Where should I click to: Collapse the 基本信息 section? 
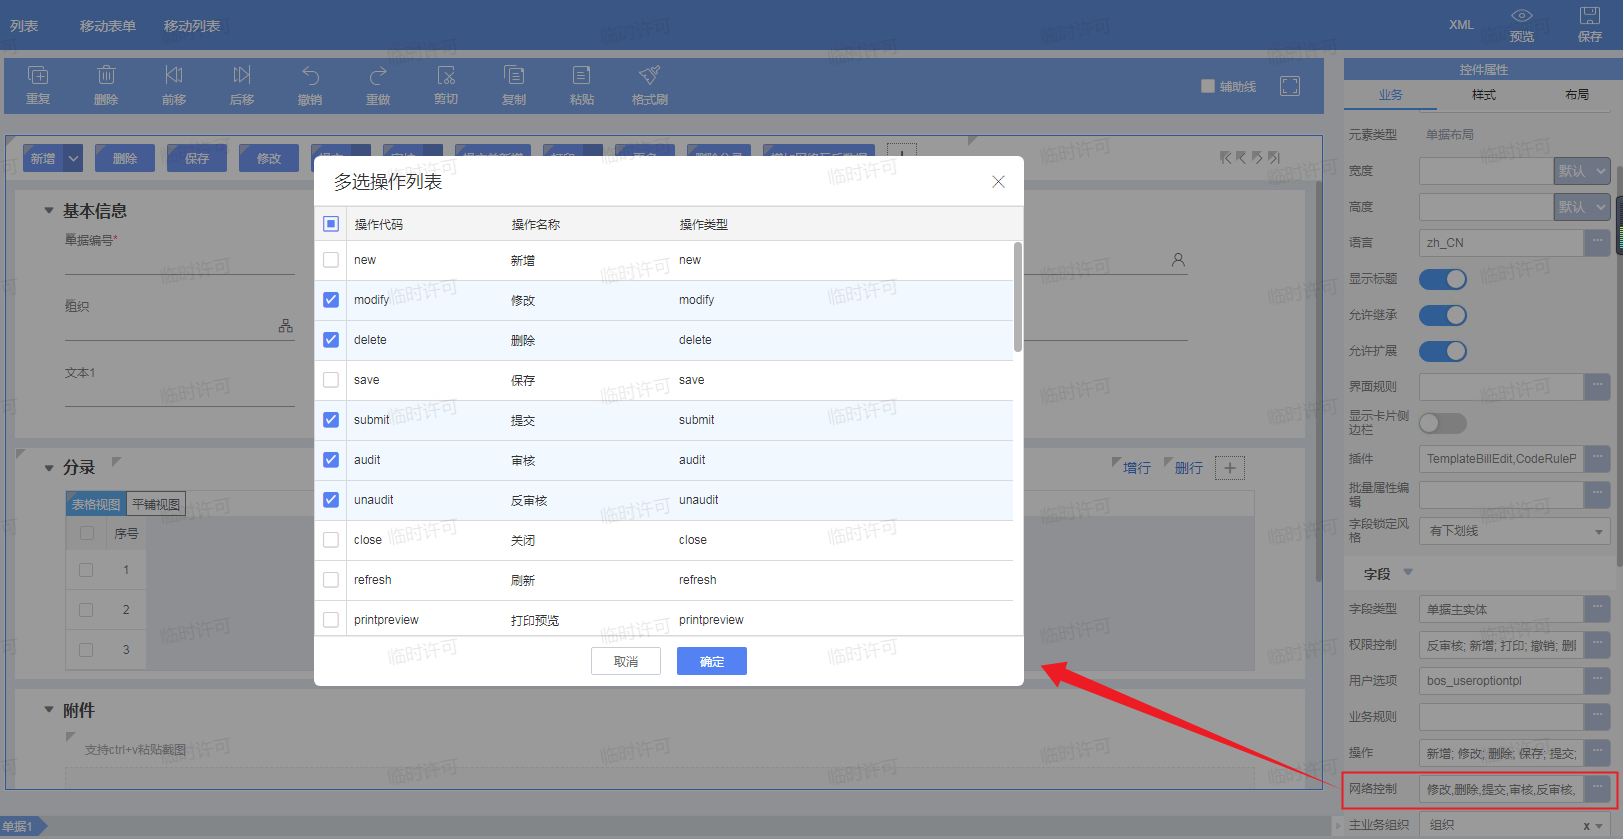[49, 211]
